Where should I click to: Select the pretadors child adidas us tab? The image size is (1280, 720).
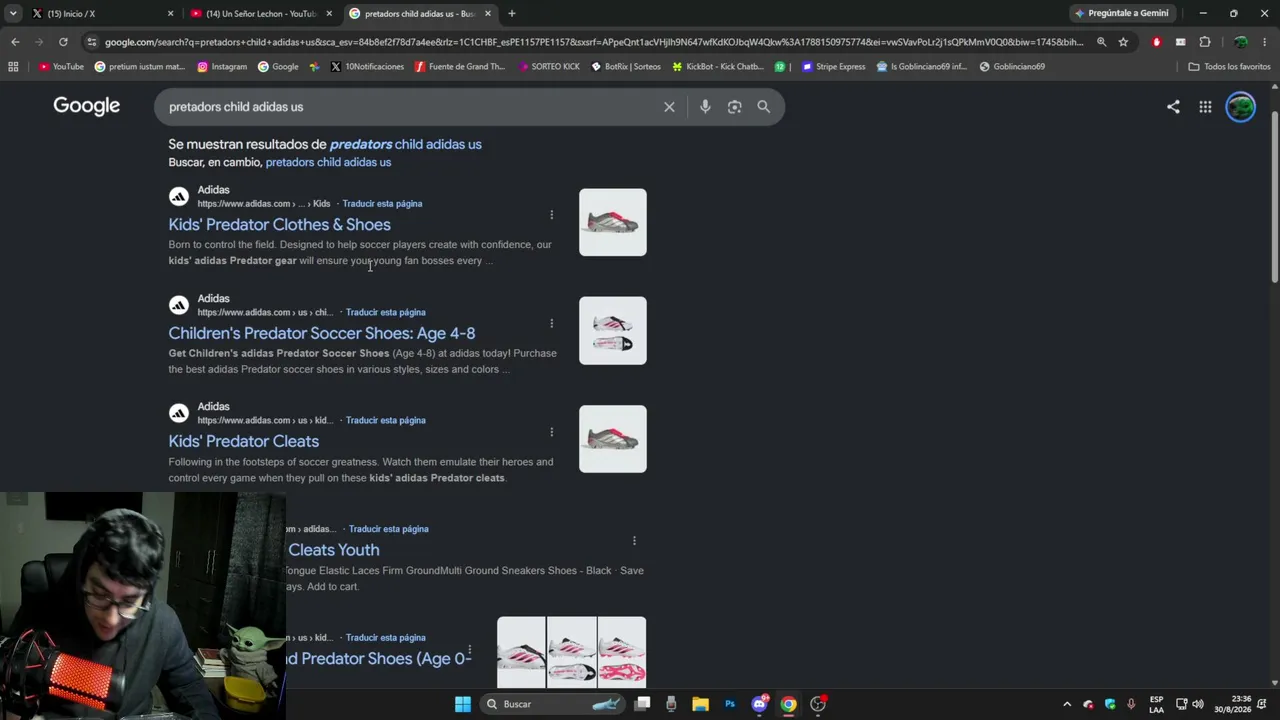click(419, 13)
